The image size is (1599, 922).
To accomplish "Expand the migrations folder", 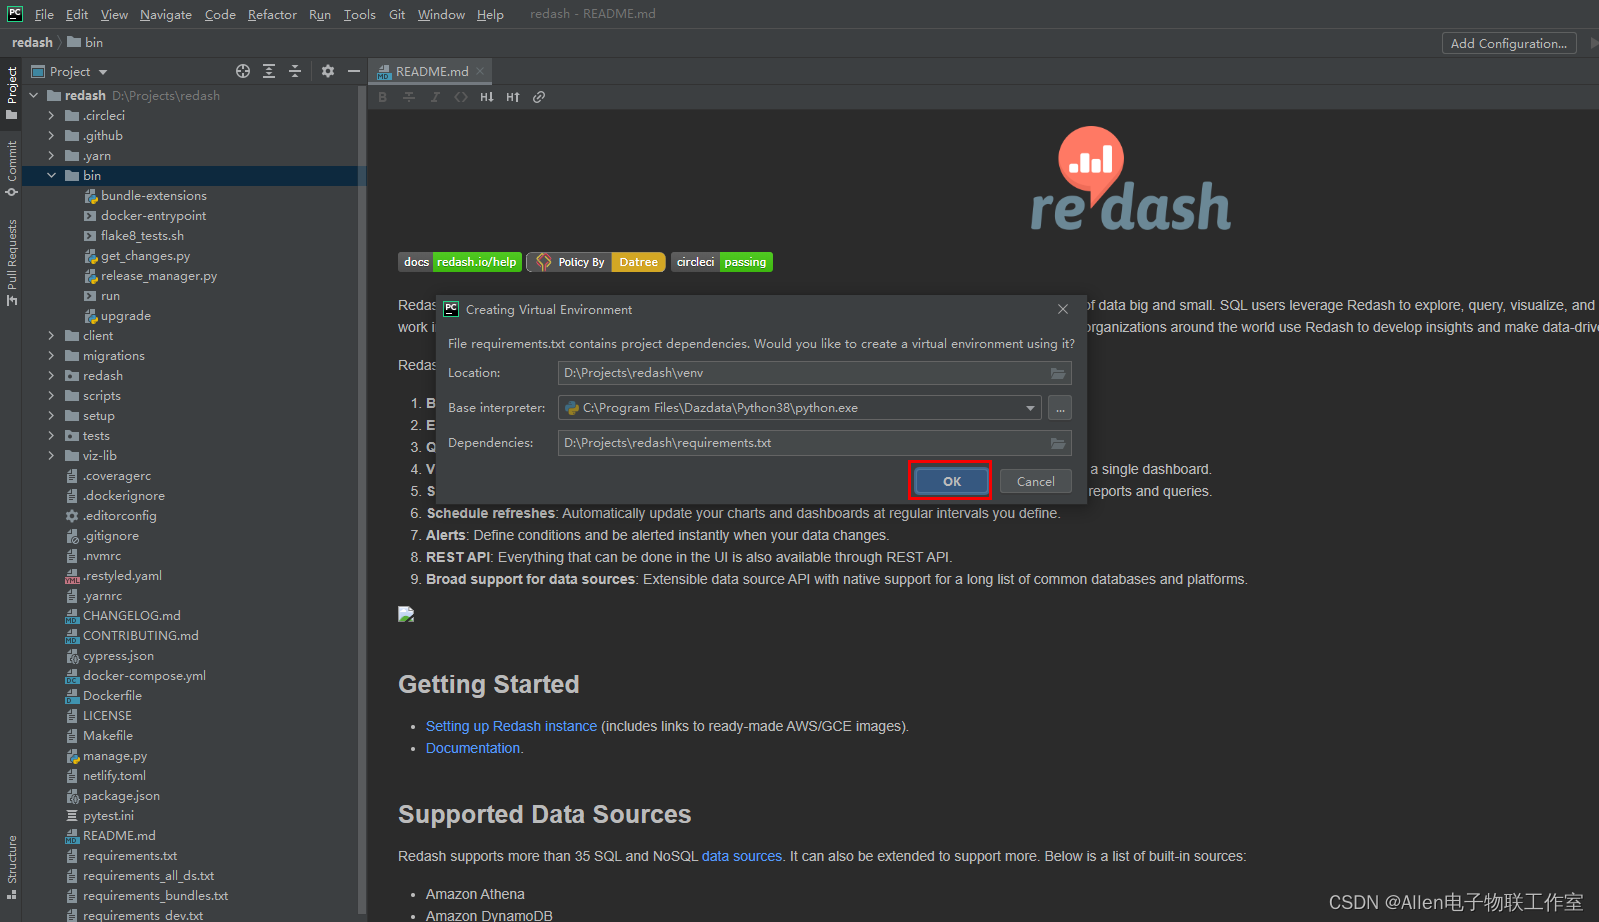I will (51, 356).
